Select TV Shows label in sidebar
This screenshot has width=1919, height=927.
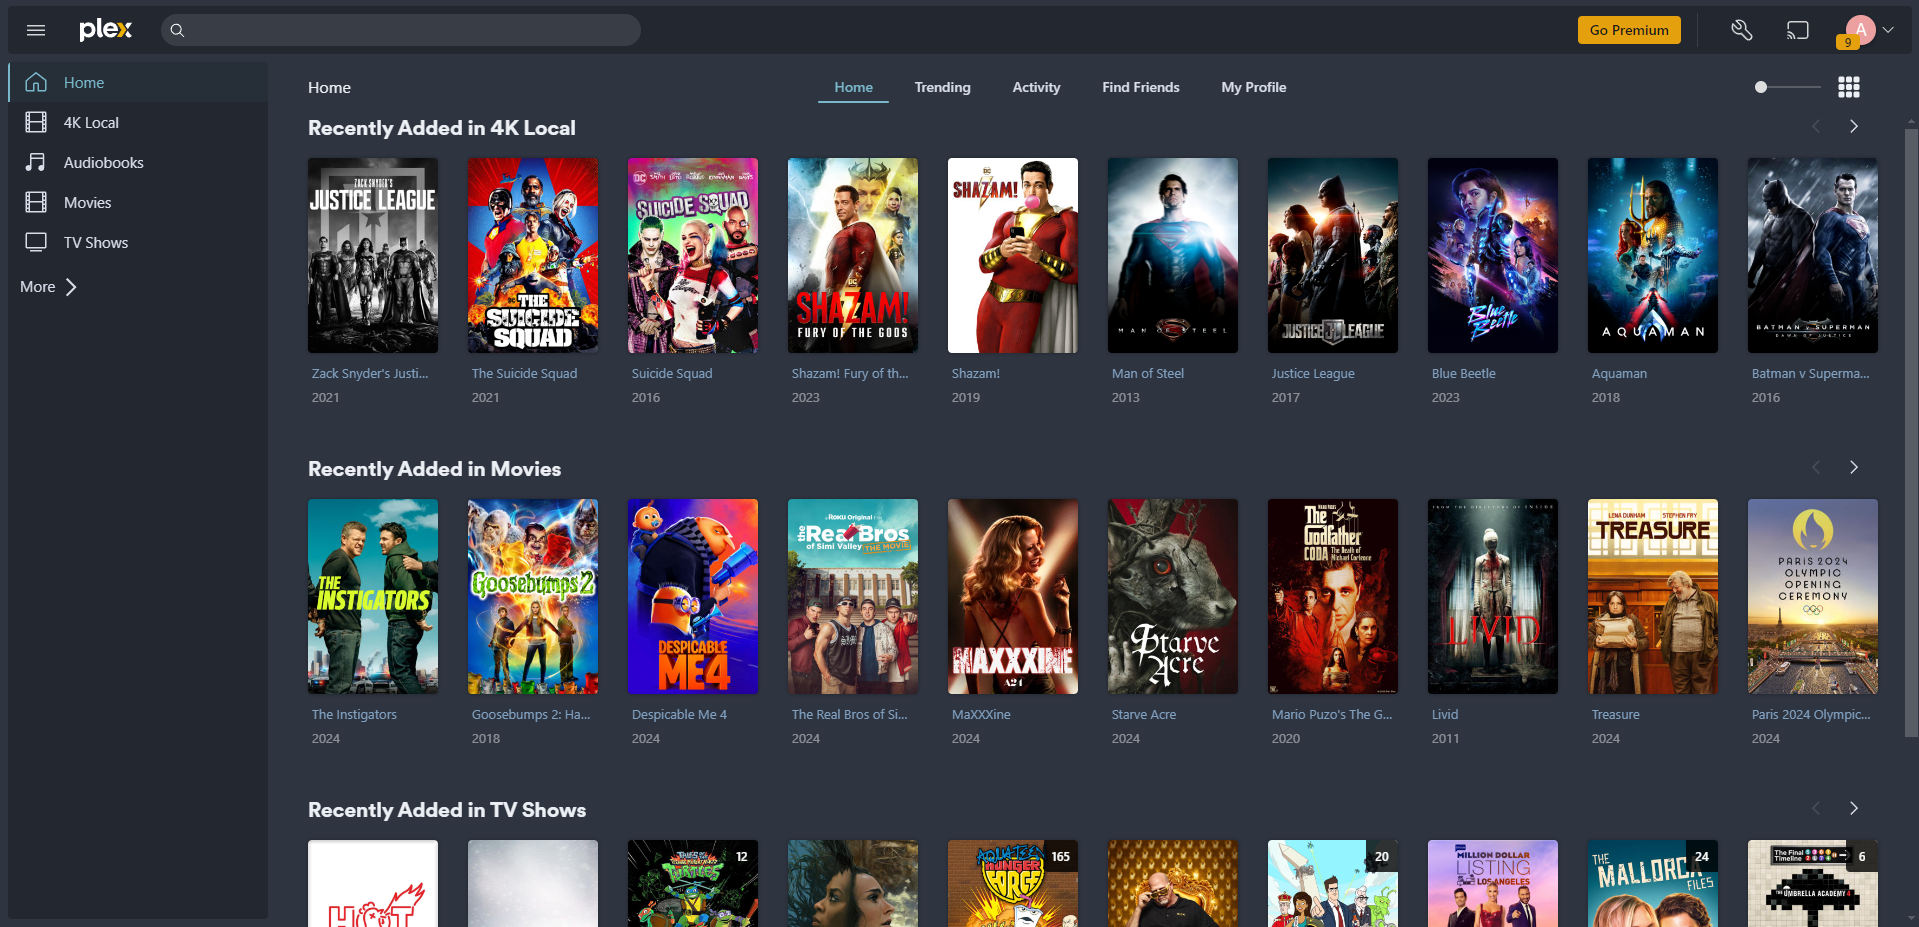[x=96, y=243]
